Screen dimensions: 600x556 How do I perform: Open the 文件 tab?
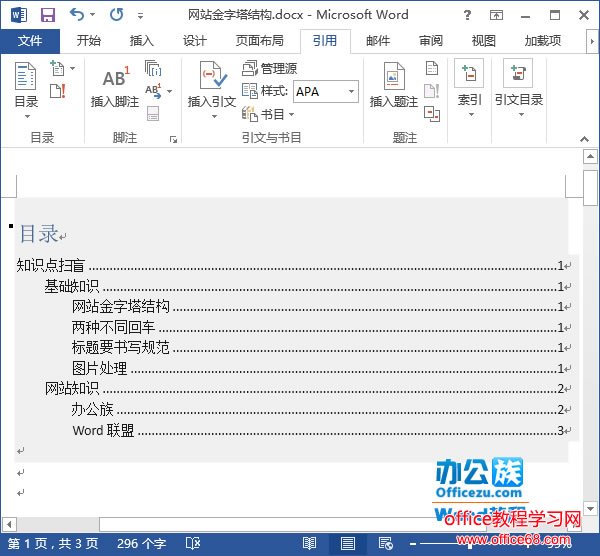[x=30, y=41]
